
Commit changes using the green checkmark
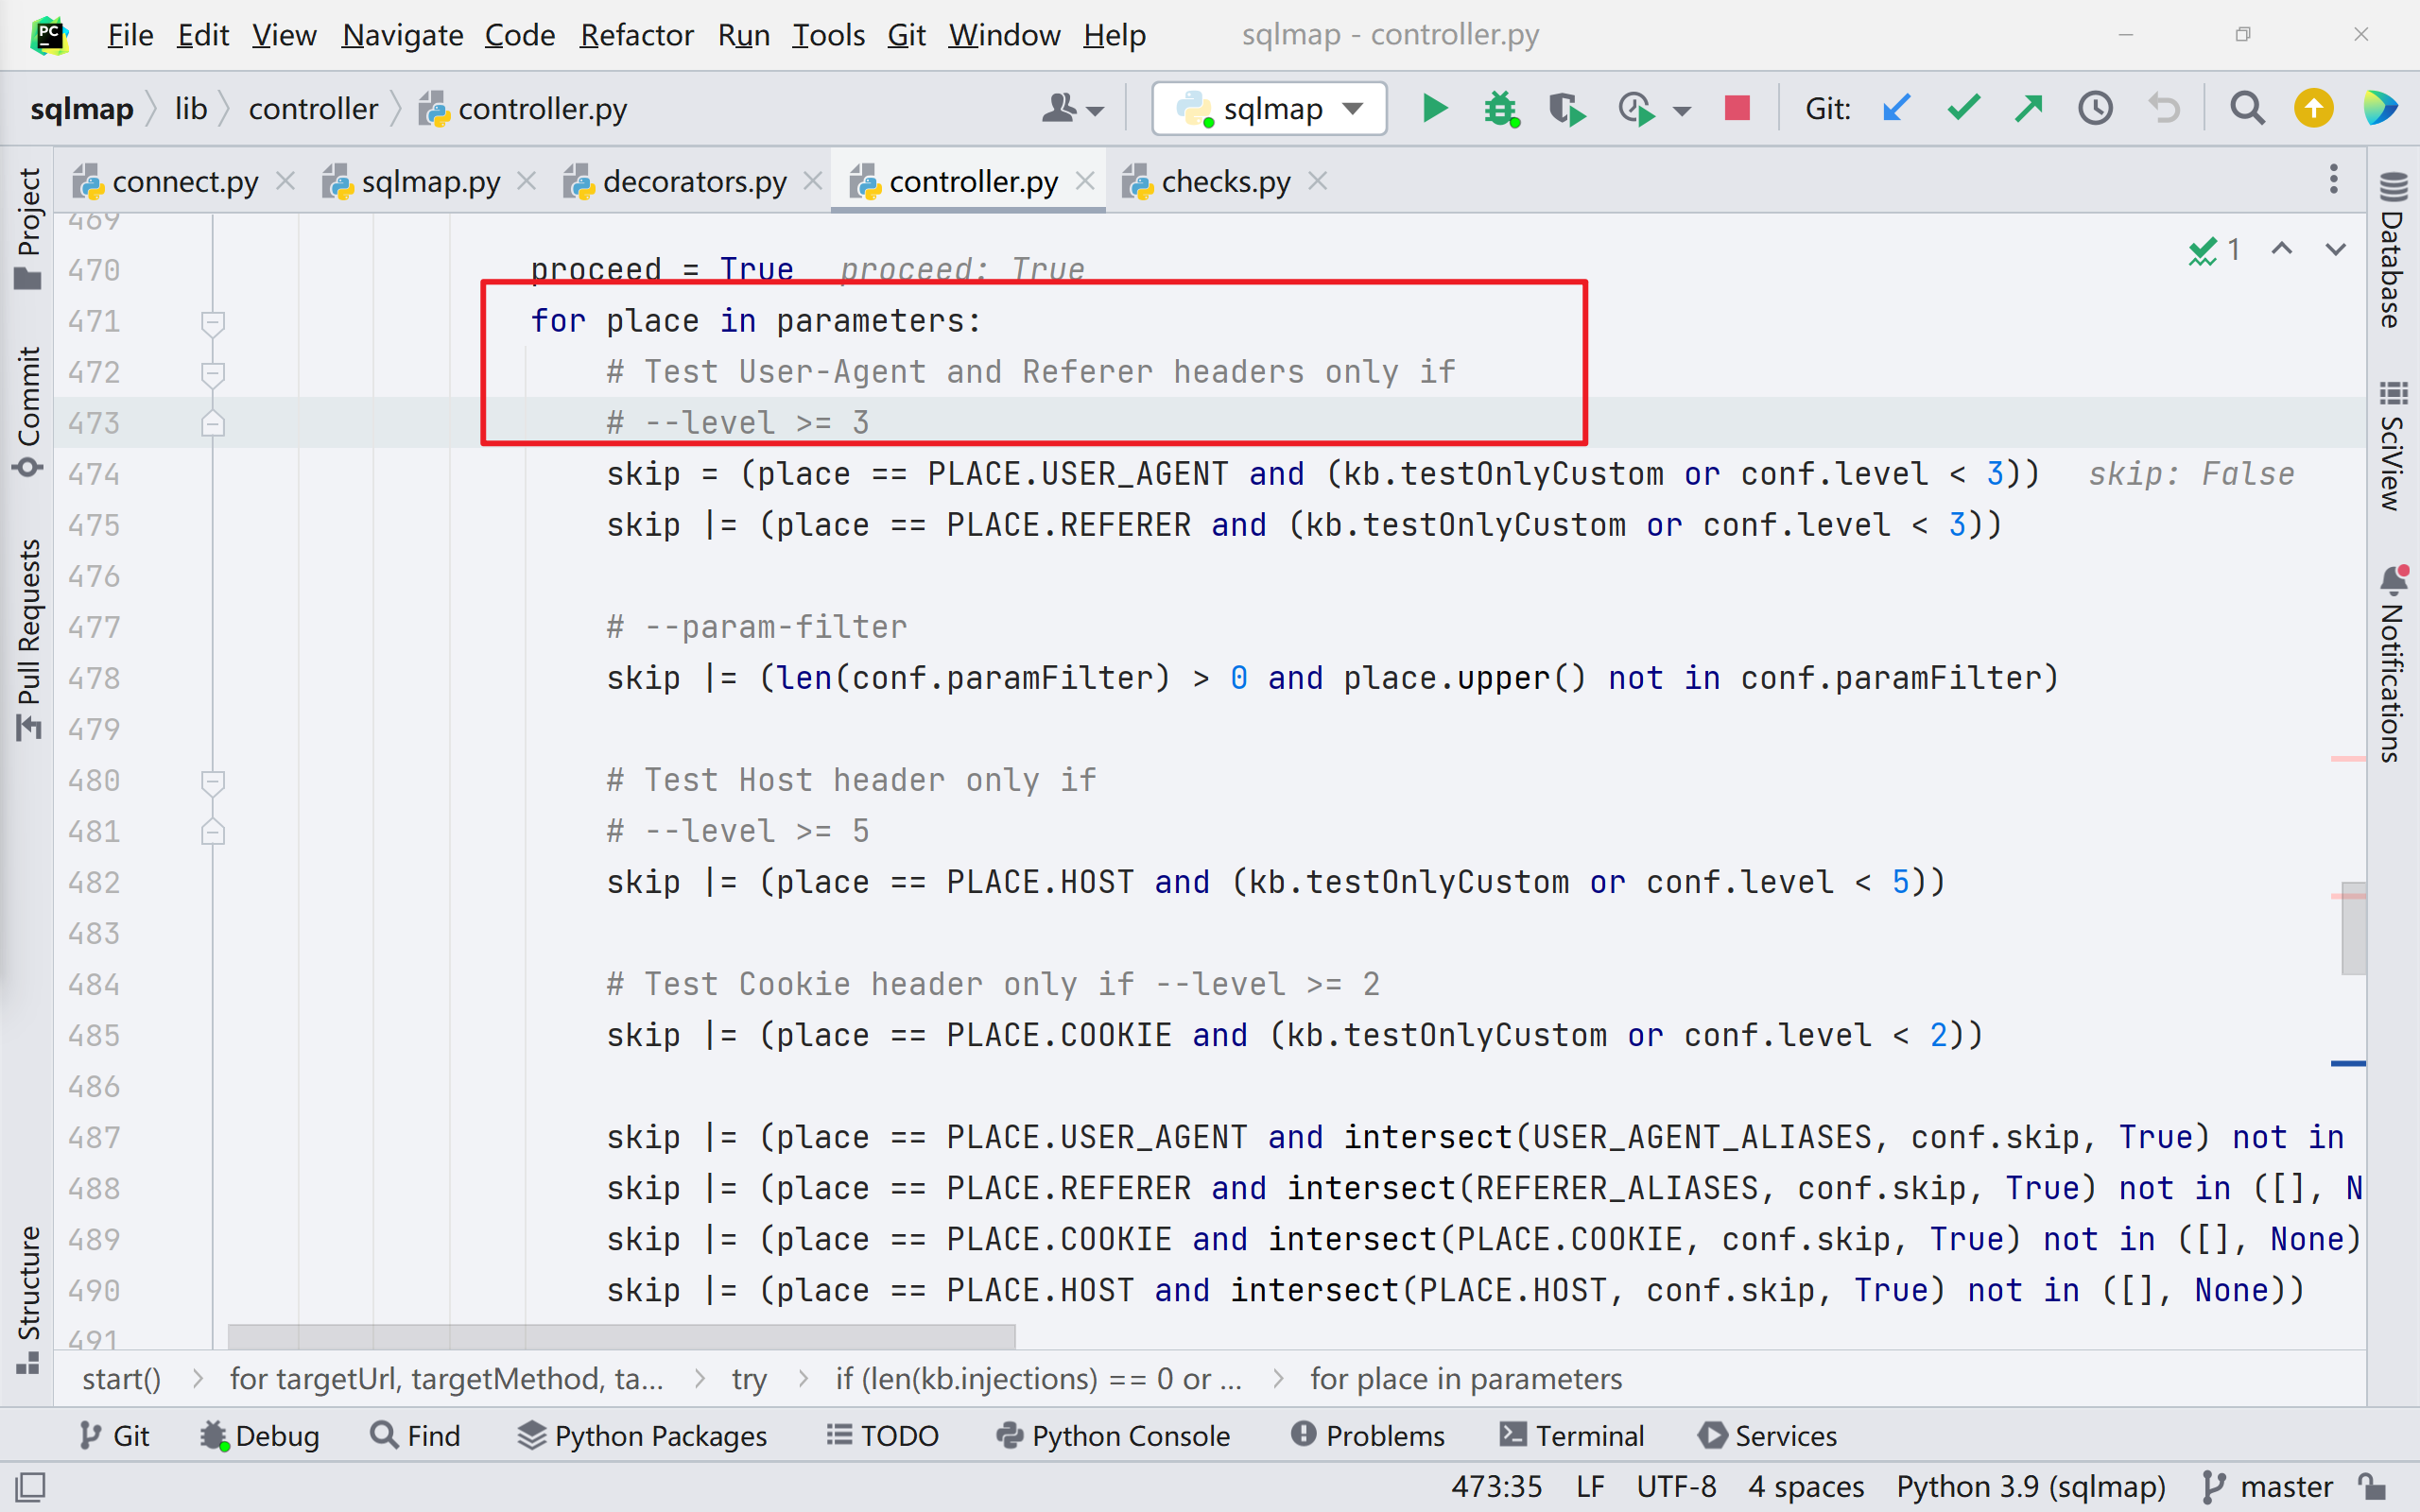click(x=1963, y=108)
